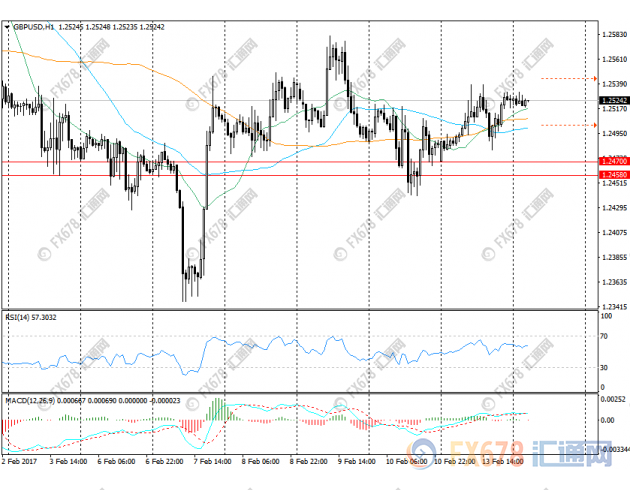Select the lower orange dashed arrow marker
Screen dimensions: 630x490
click(569, 125)
